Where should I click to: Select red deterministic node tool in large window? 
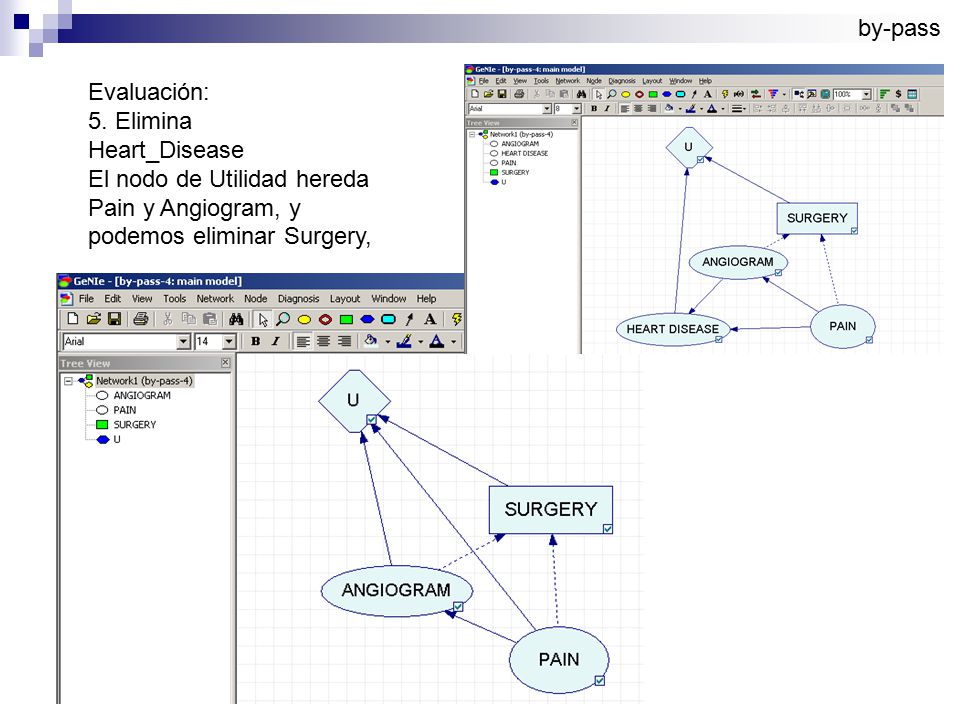click(x=325, y=320)
